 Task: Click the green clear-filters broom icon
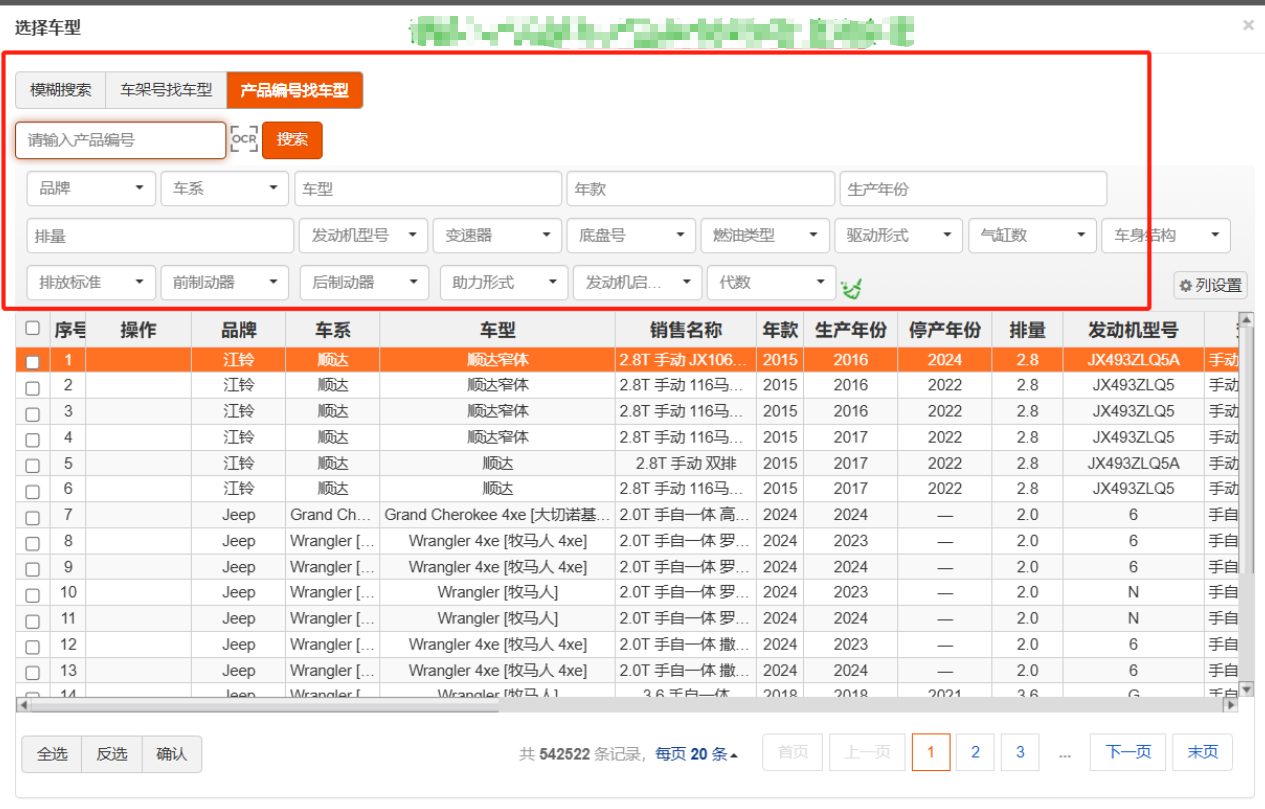click(x=851, y=289)
